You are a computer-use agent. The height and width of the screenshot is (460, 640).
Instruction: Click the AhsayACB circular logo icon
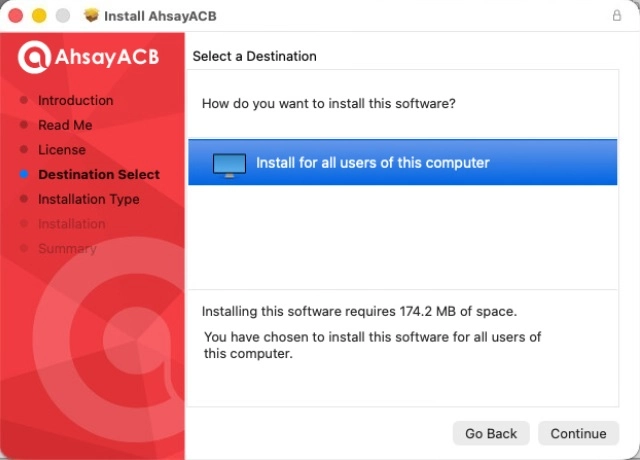(33, 57)
